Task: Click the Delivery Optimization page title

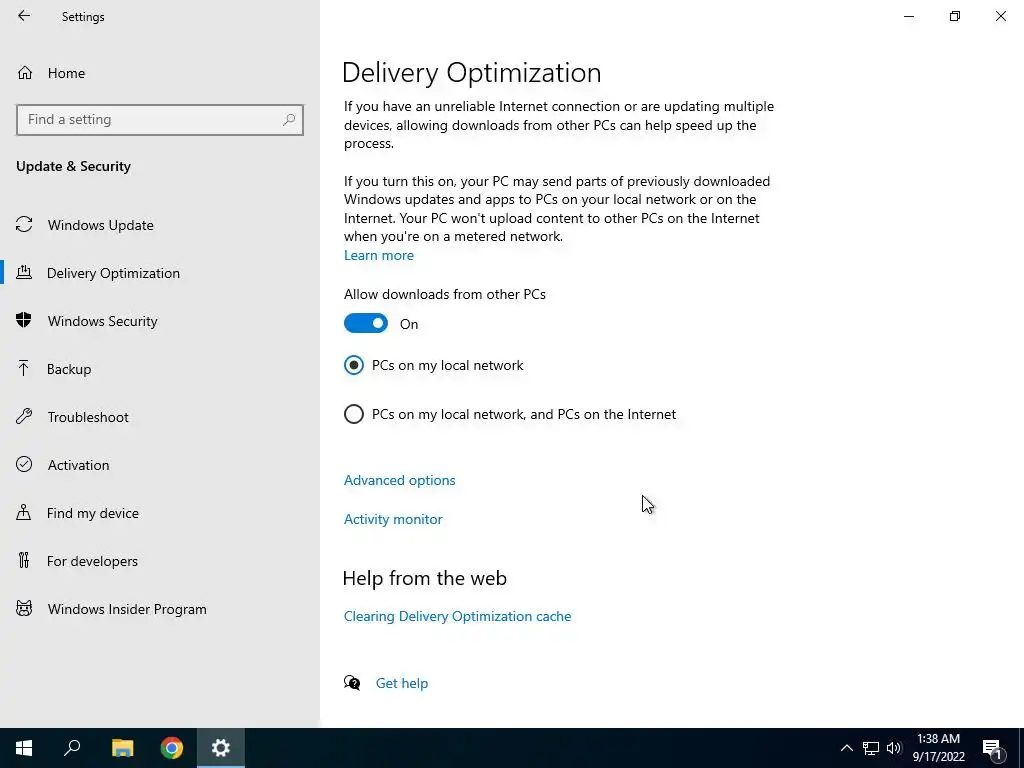Action: tap(471, 72)
